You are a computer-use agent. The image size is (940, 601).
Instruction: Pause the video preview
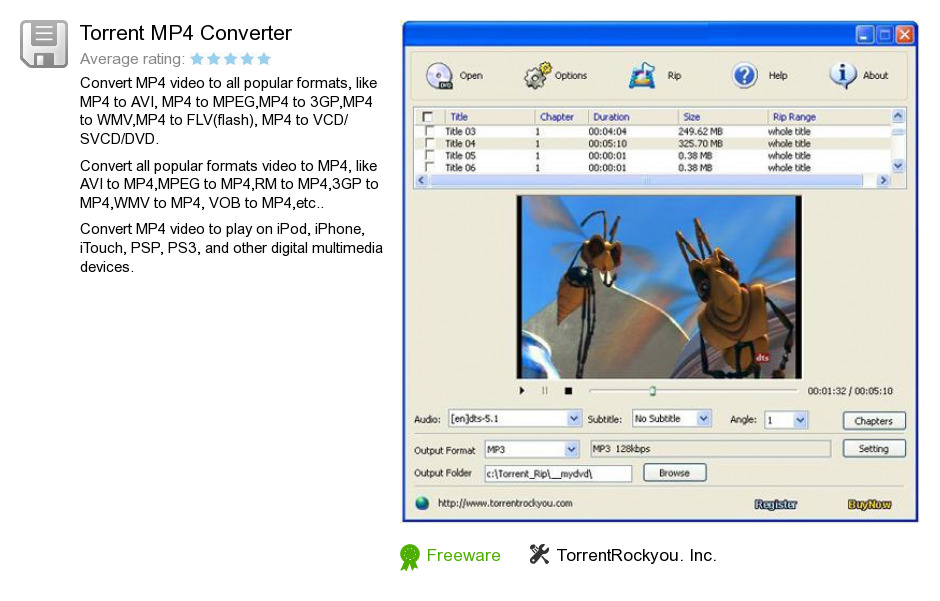[545, 391]
